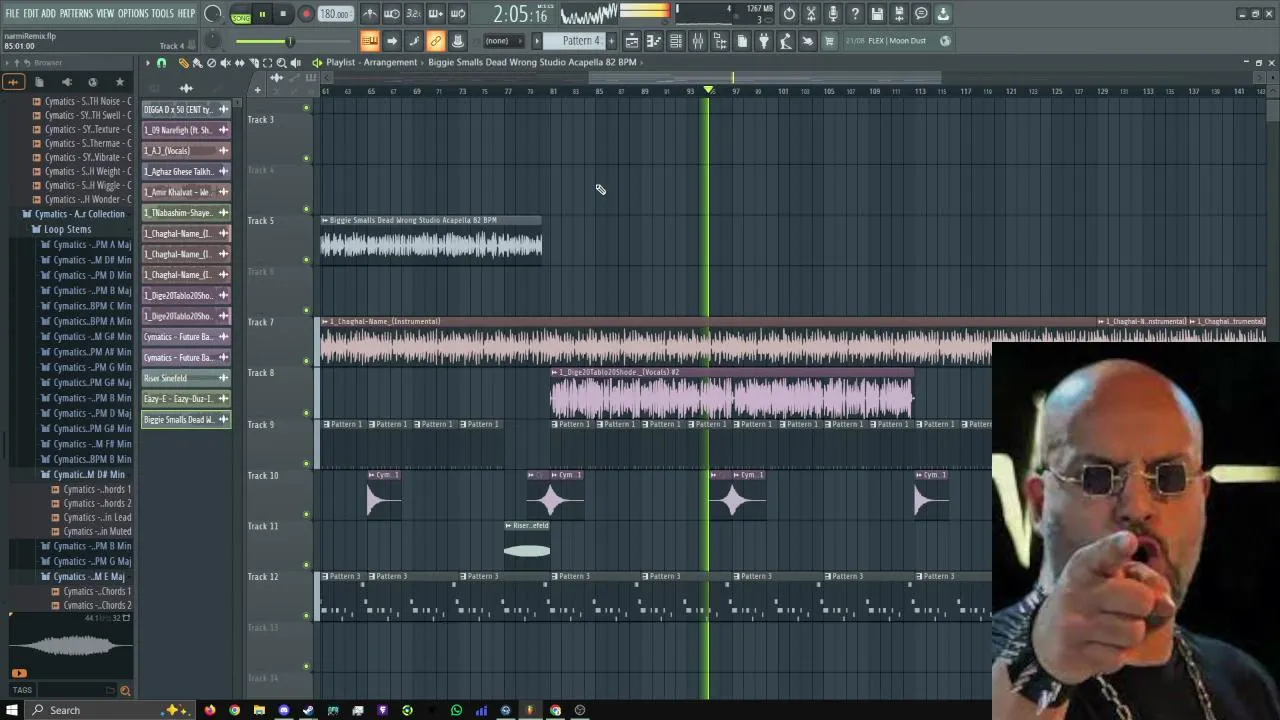Click the browser Search magnifier icon

[125, 690]
